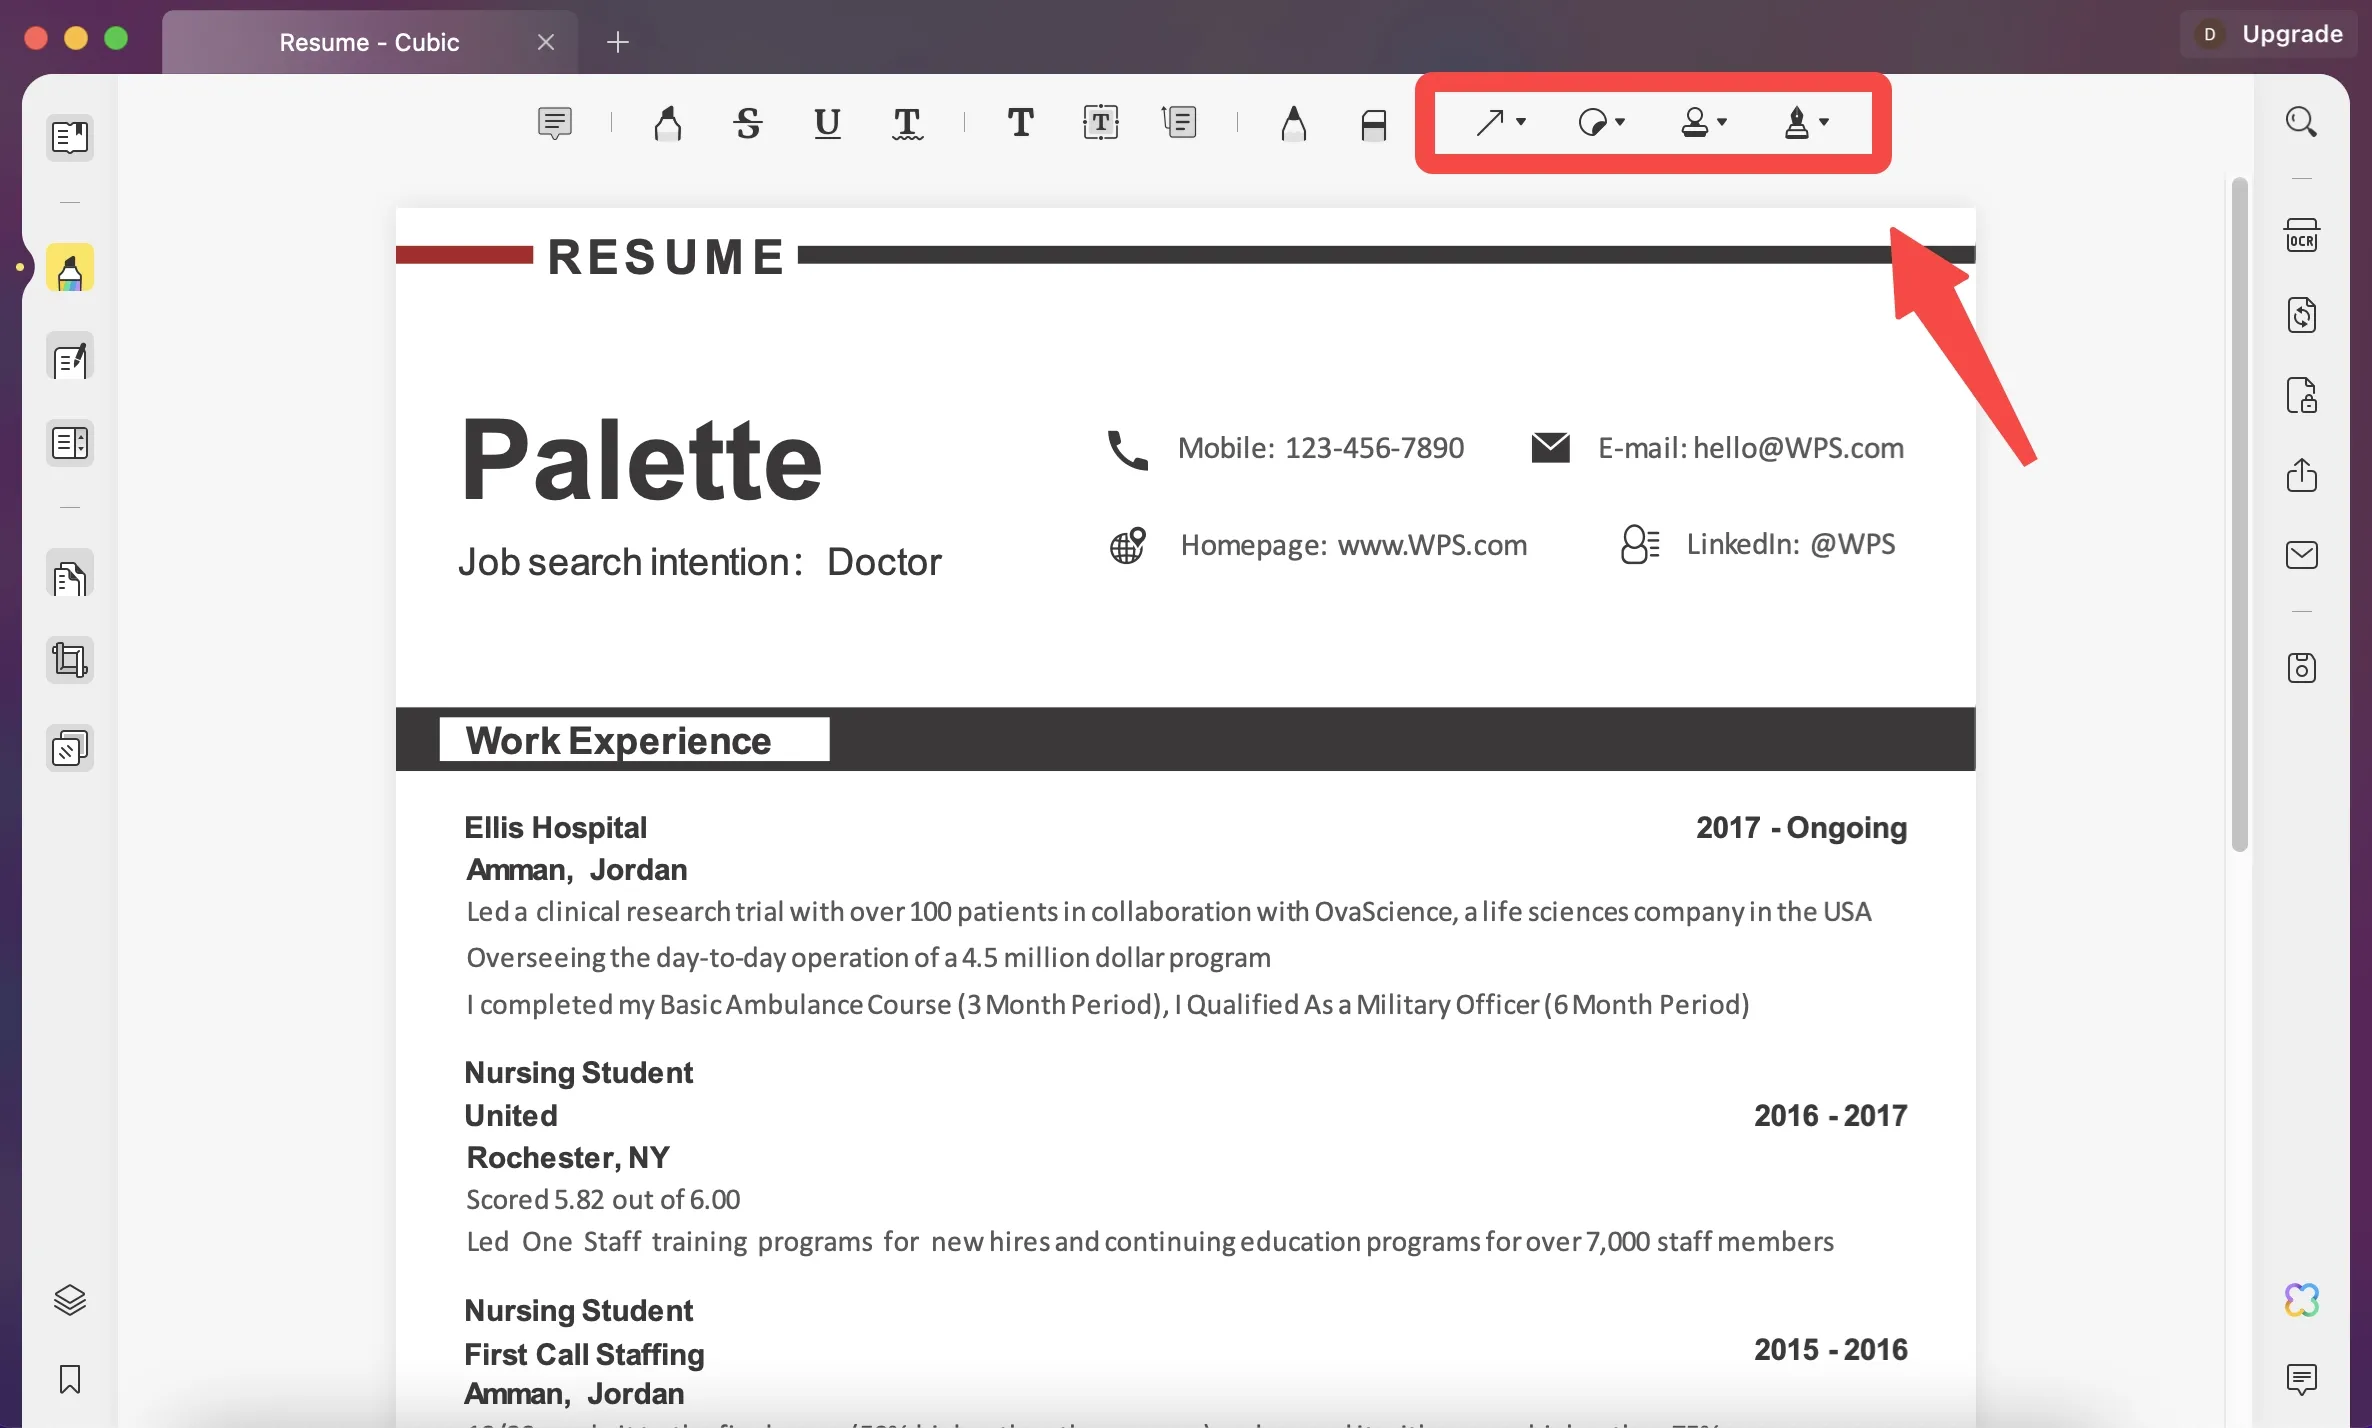Select the OCR tool on right sidebar
The image size is (2372, 1428).
pos(2299,237)
